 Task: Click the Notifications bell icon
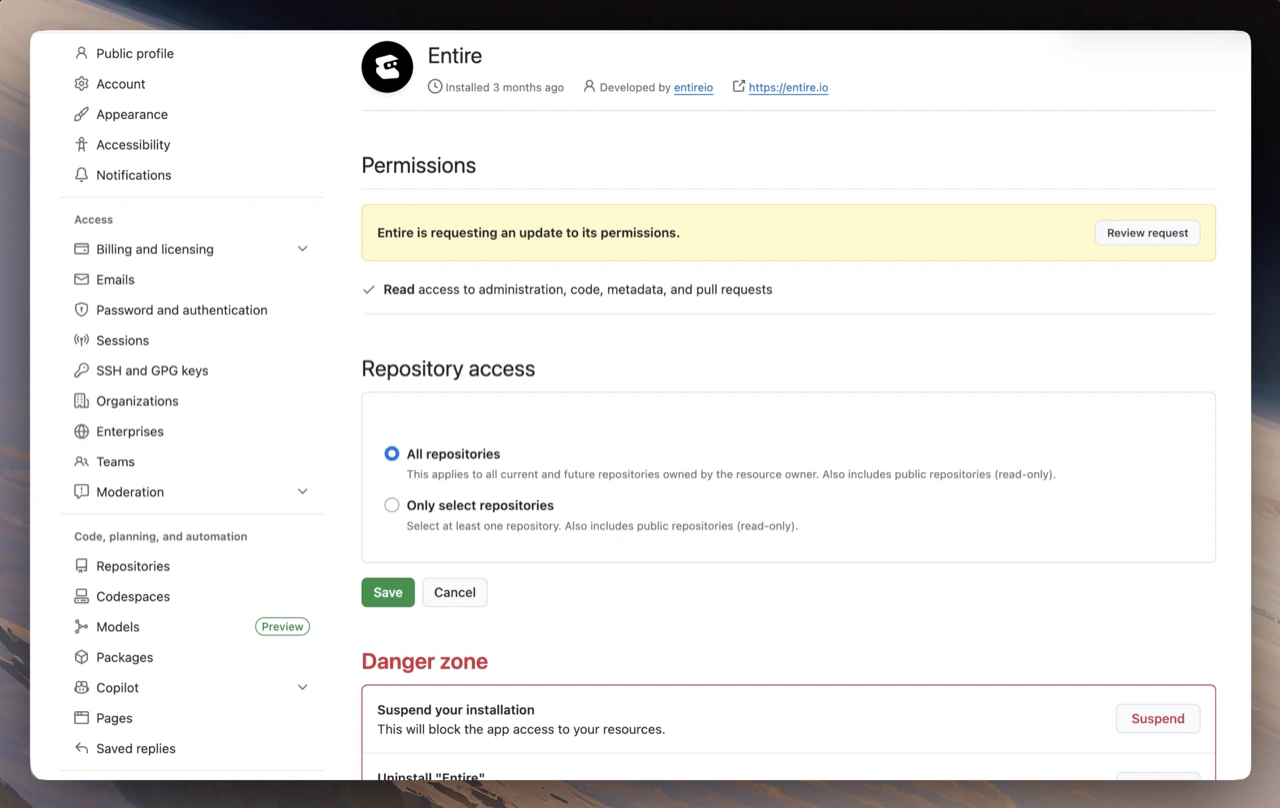(x=82, y=175)
